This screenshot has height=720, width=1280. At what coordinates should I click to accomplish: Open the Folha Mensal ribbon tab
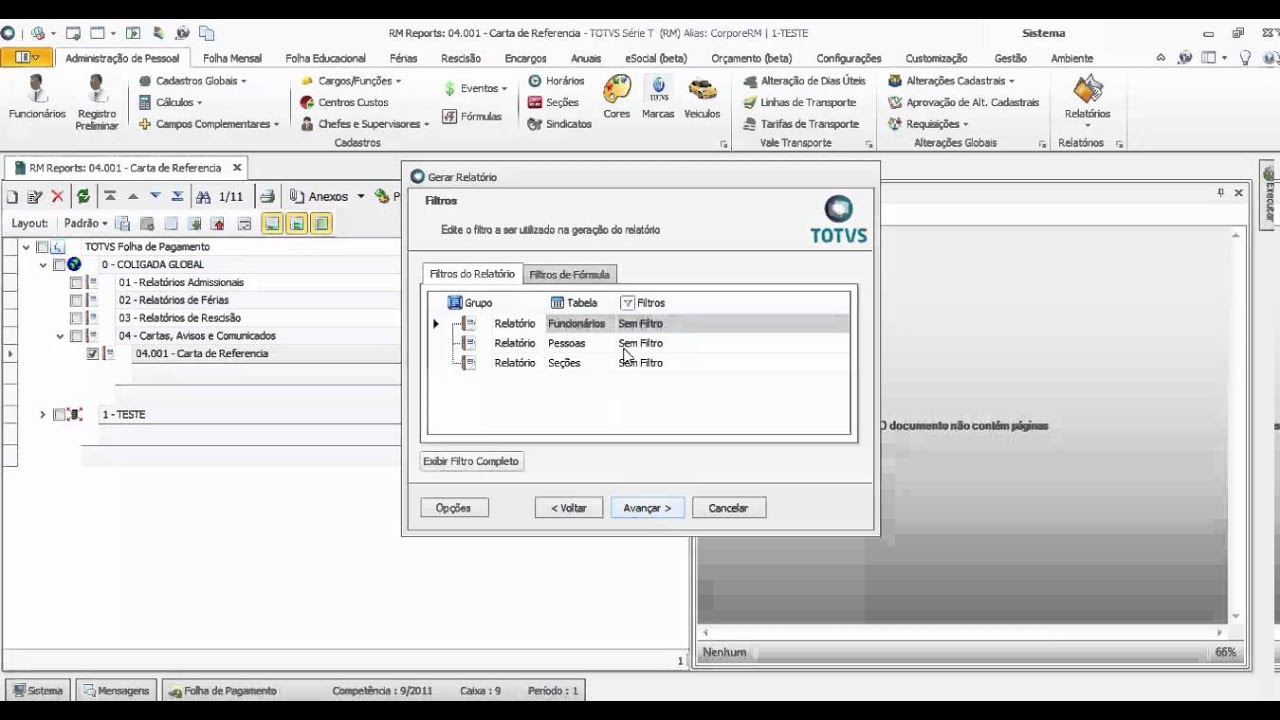click(232, 58)
